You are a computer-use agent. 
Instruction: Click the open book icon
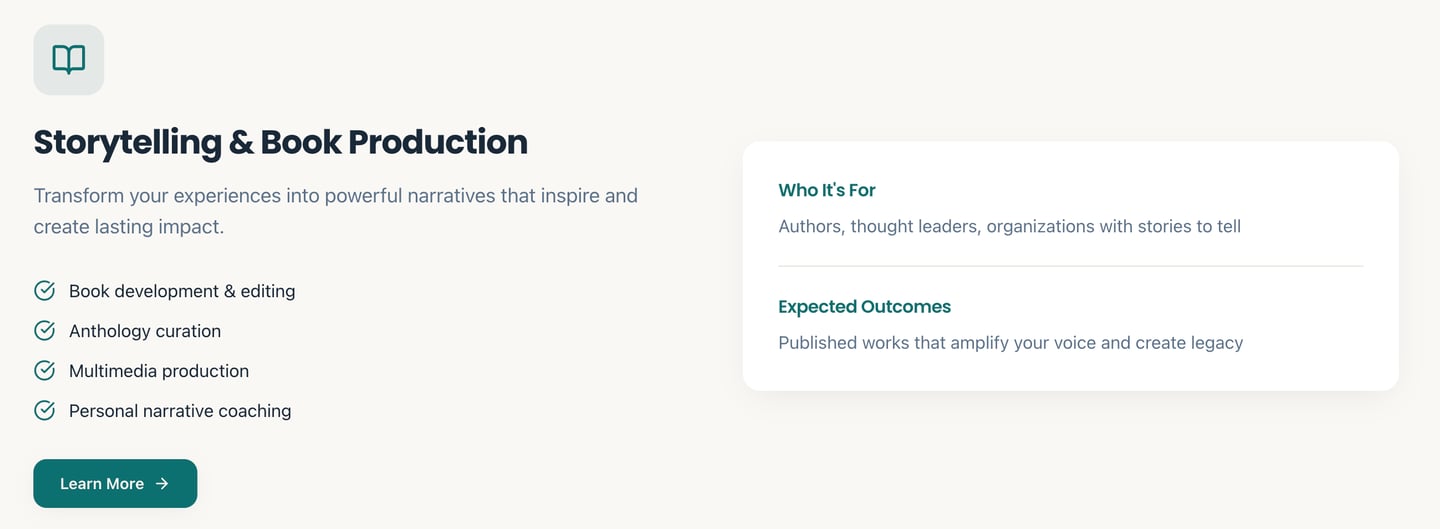68,60
